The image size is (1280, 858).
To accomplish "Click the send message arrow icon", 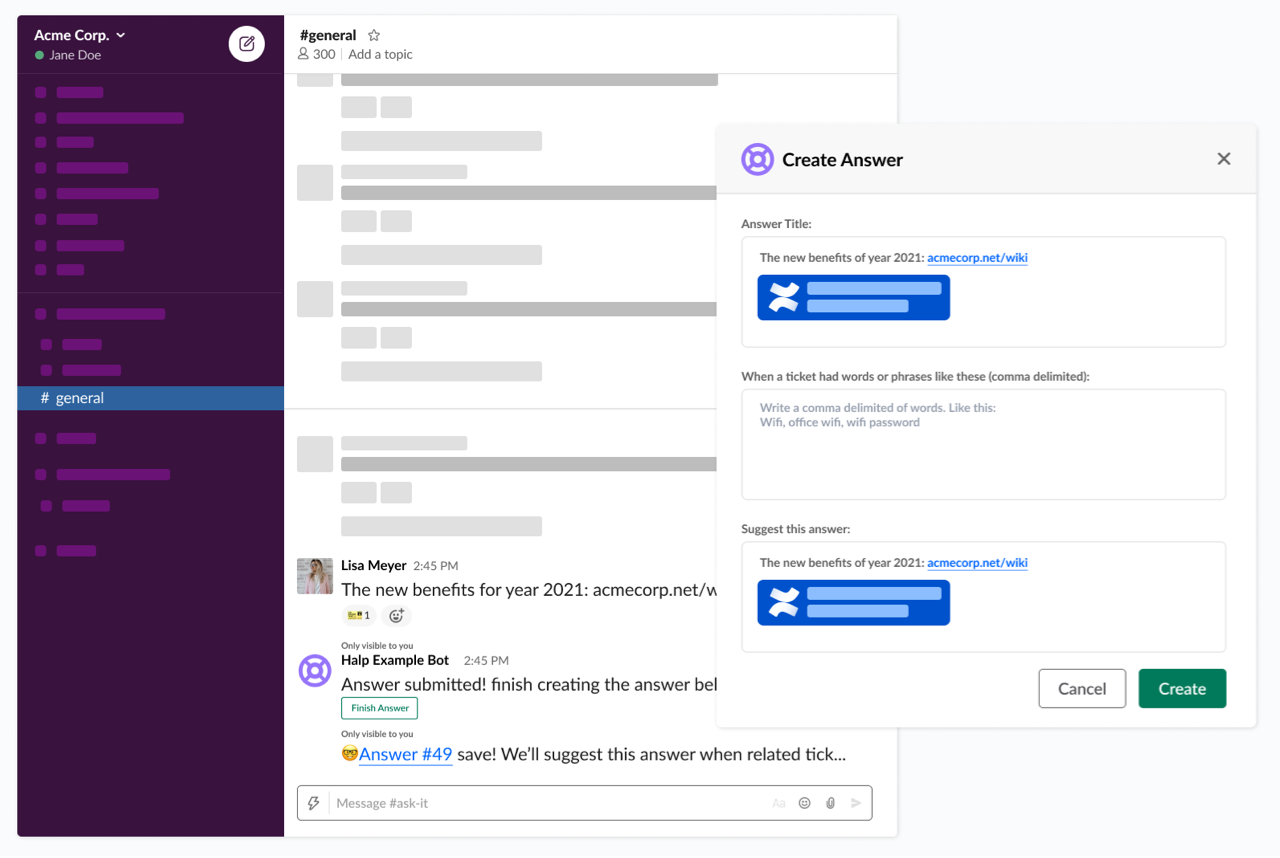I will tap(855, 803).
